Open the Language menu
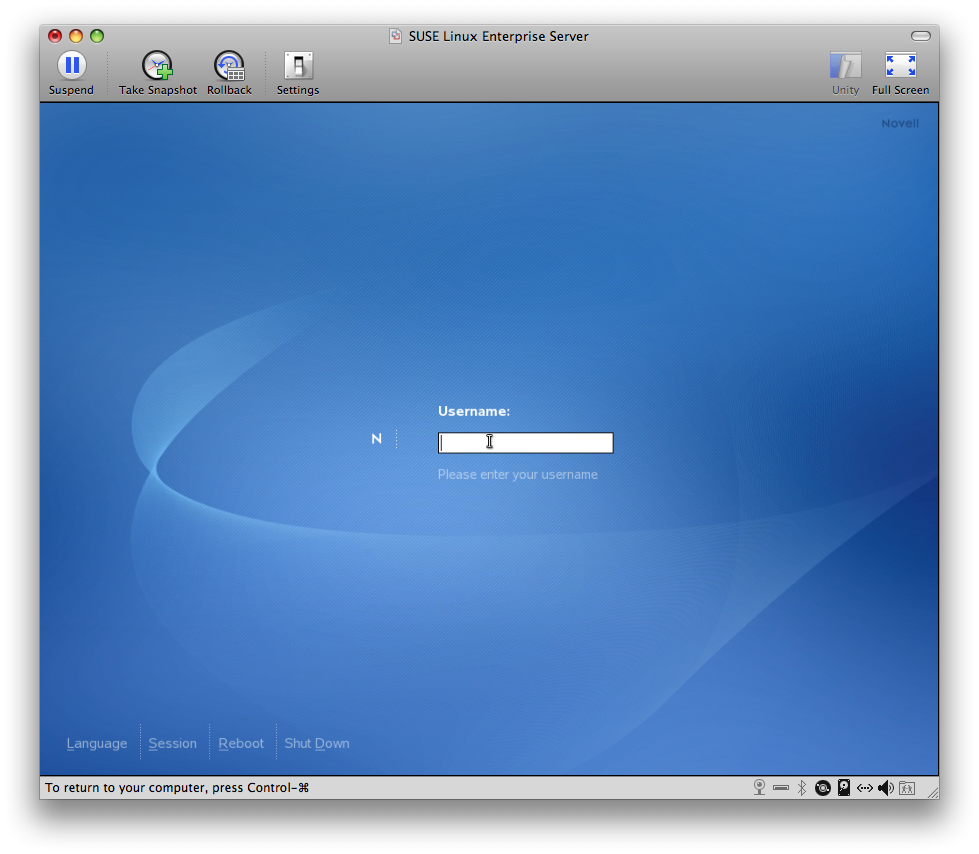This screenshot has height=854, width=979. click(97, 744)
